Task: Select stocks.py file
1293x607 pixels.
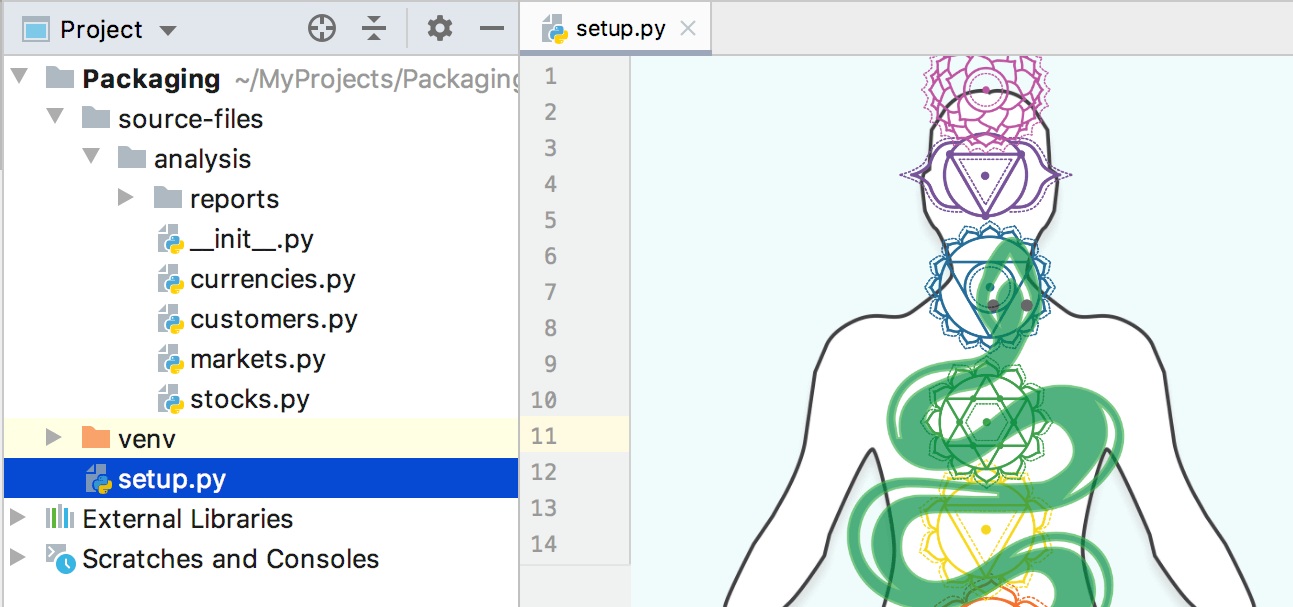Action: (x=261, y=398)
